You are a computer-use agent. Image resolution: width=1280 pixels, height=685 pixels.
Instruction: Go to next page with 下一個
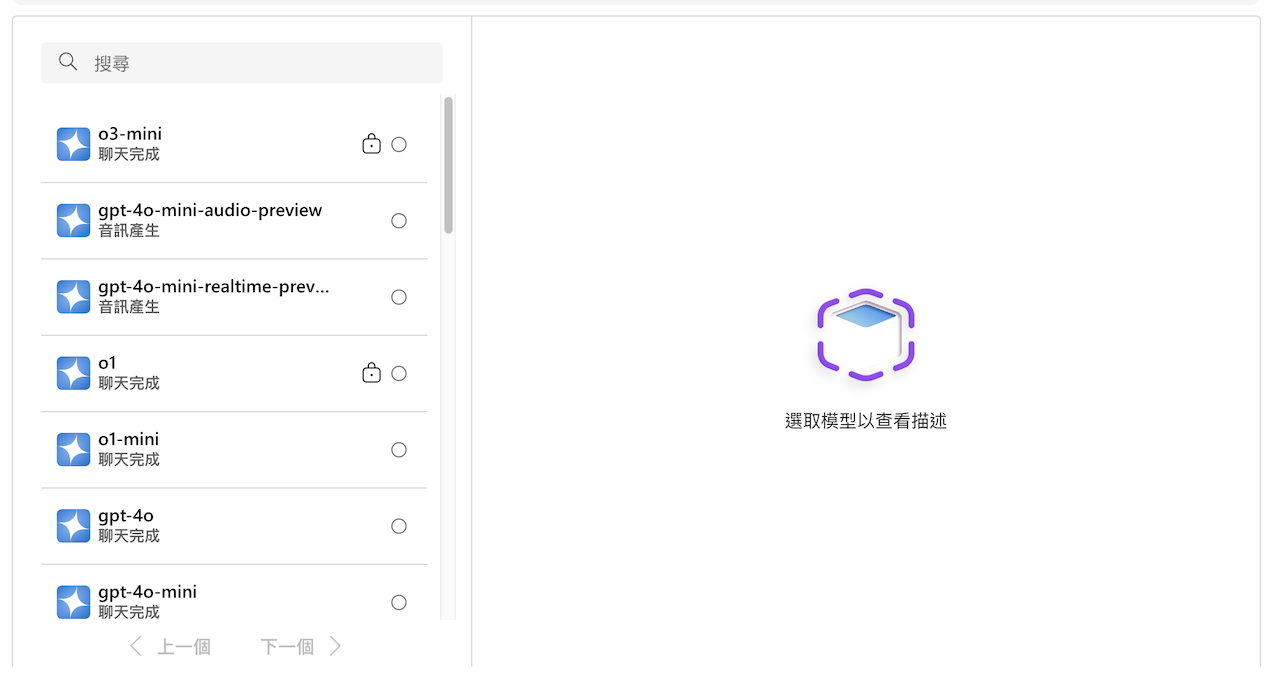coord(301,647)
